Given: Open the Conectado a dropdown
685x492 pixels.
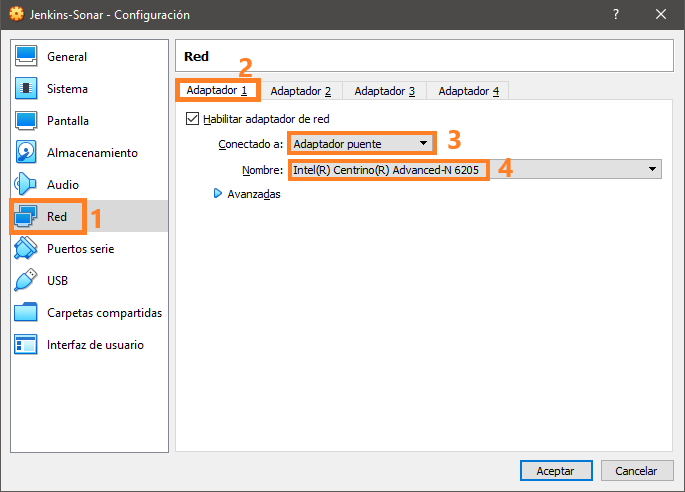Looking at the screenshot, I should pyautogui.click(x=362, y=144).
